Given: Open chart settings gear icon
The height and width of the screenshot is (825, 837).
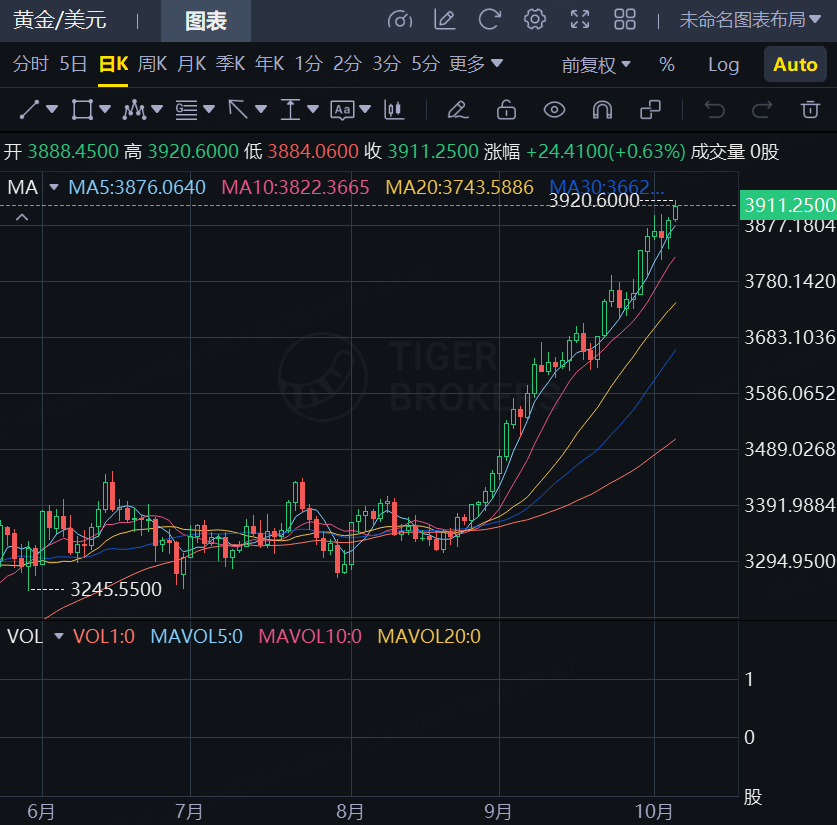Looking at the screenshot, I should point(535,20).
